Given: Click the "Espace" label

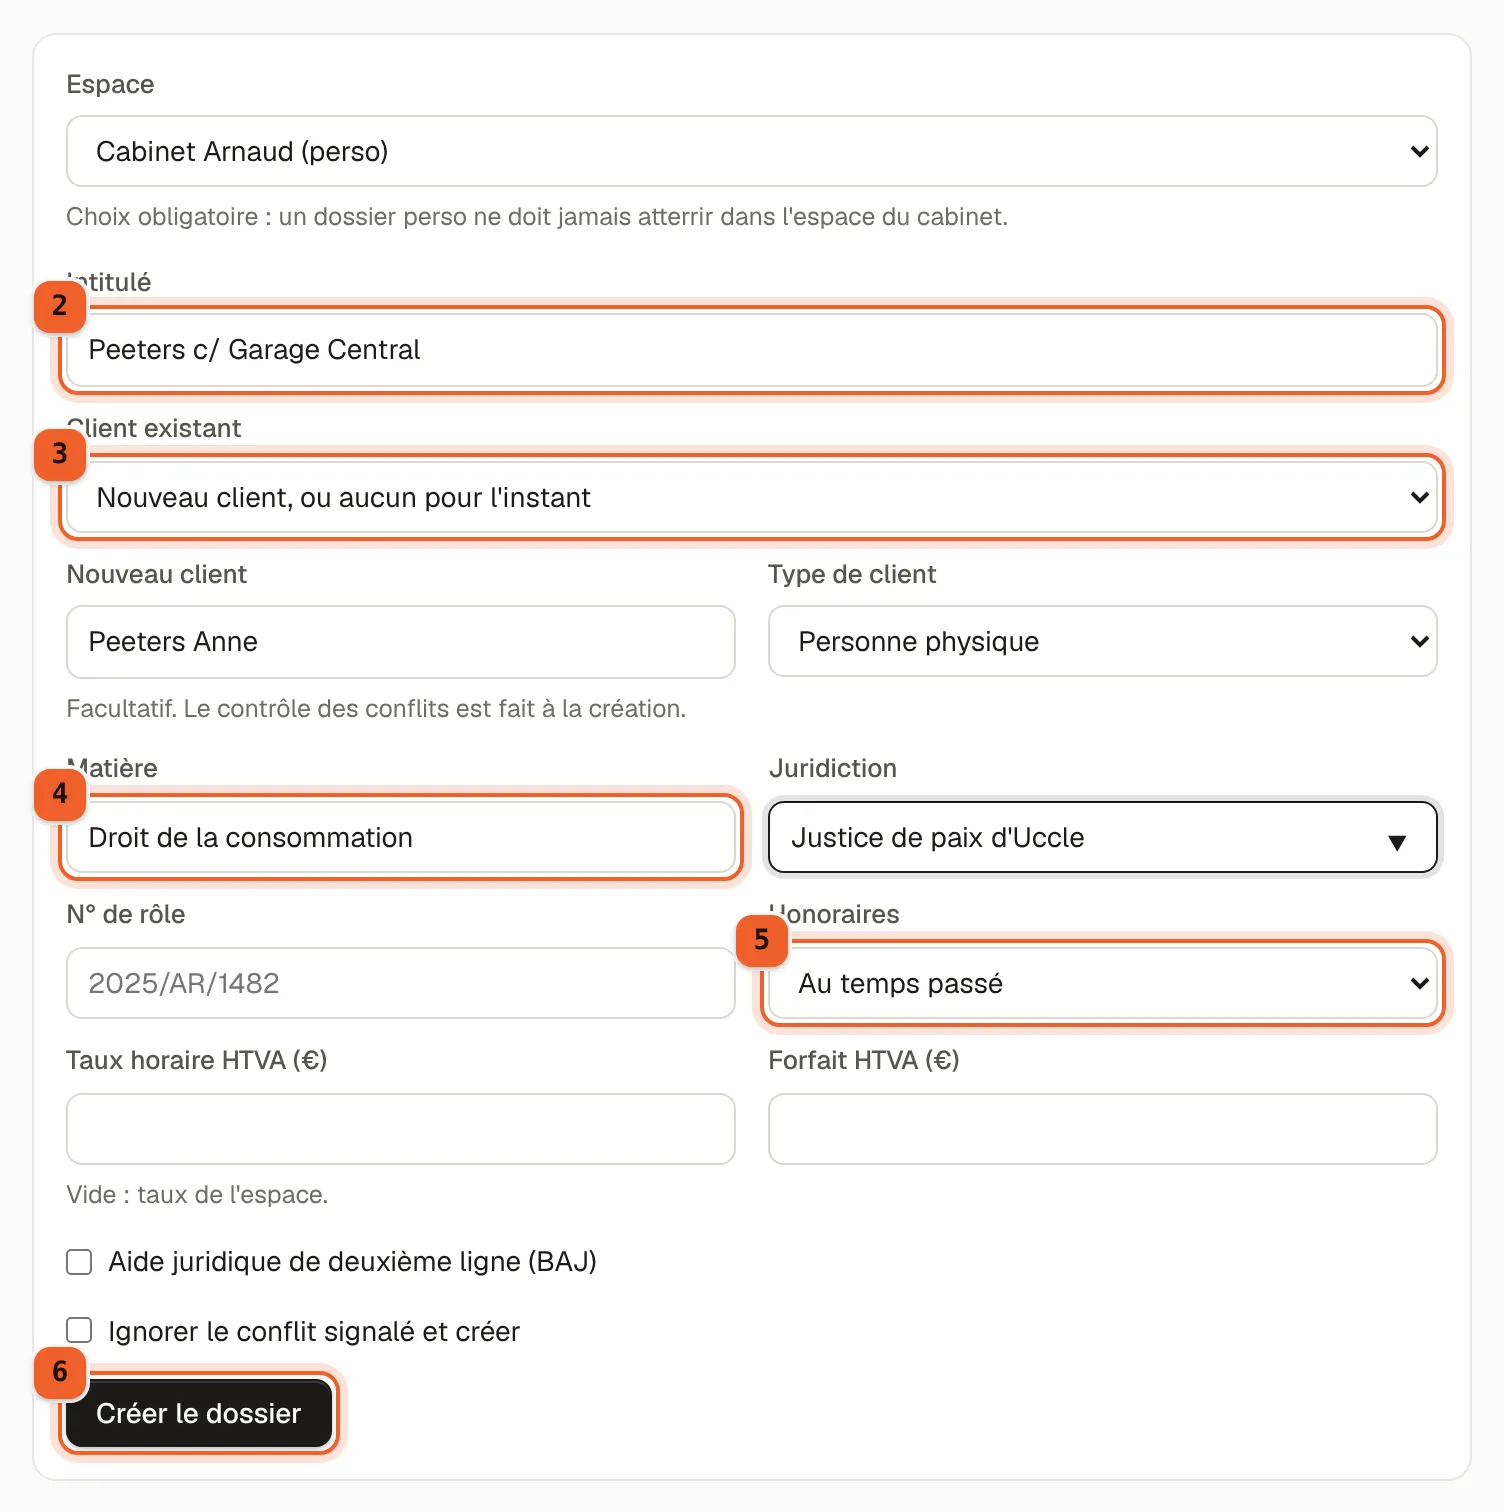Looking at the screenshot, I should coord(110,84).
